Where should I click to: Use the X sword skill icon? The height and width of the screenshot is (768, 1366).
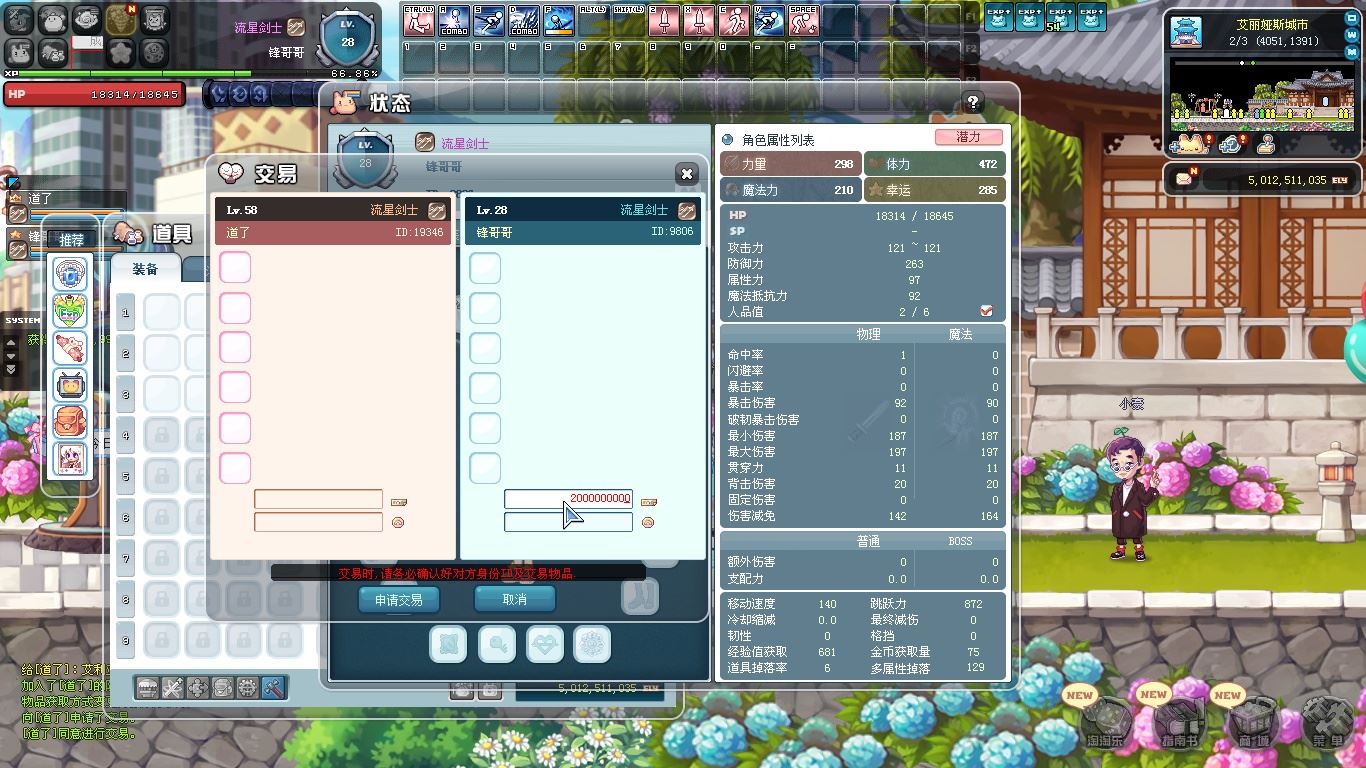coord(699,21)
